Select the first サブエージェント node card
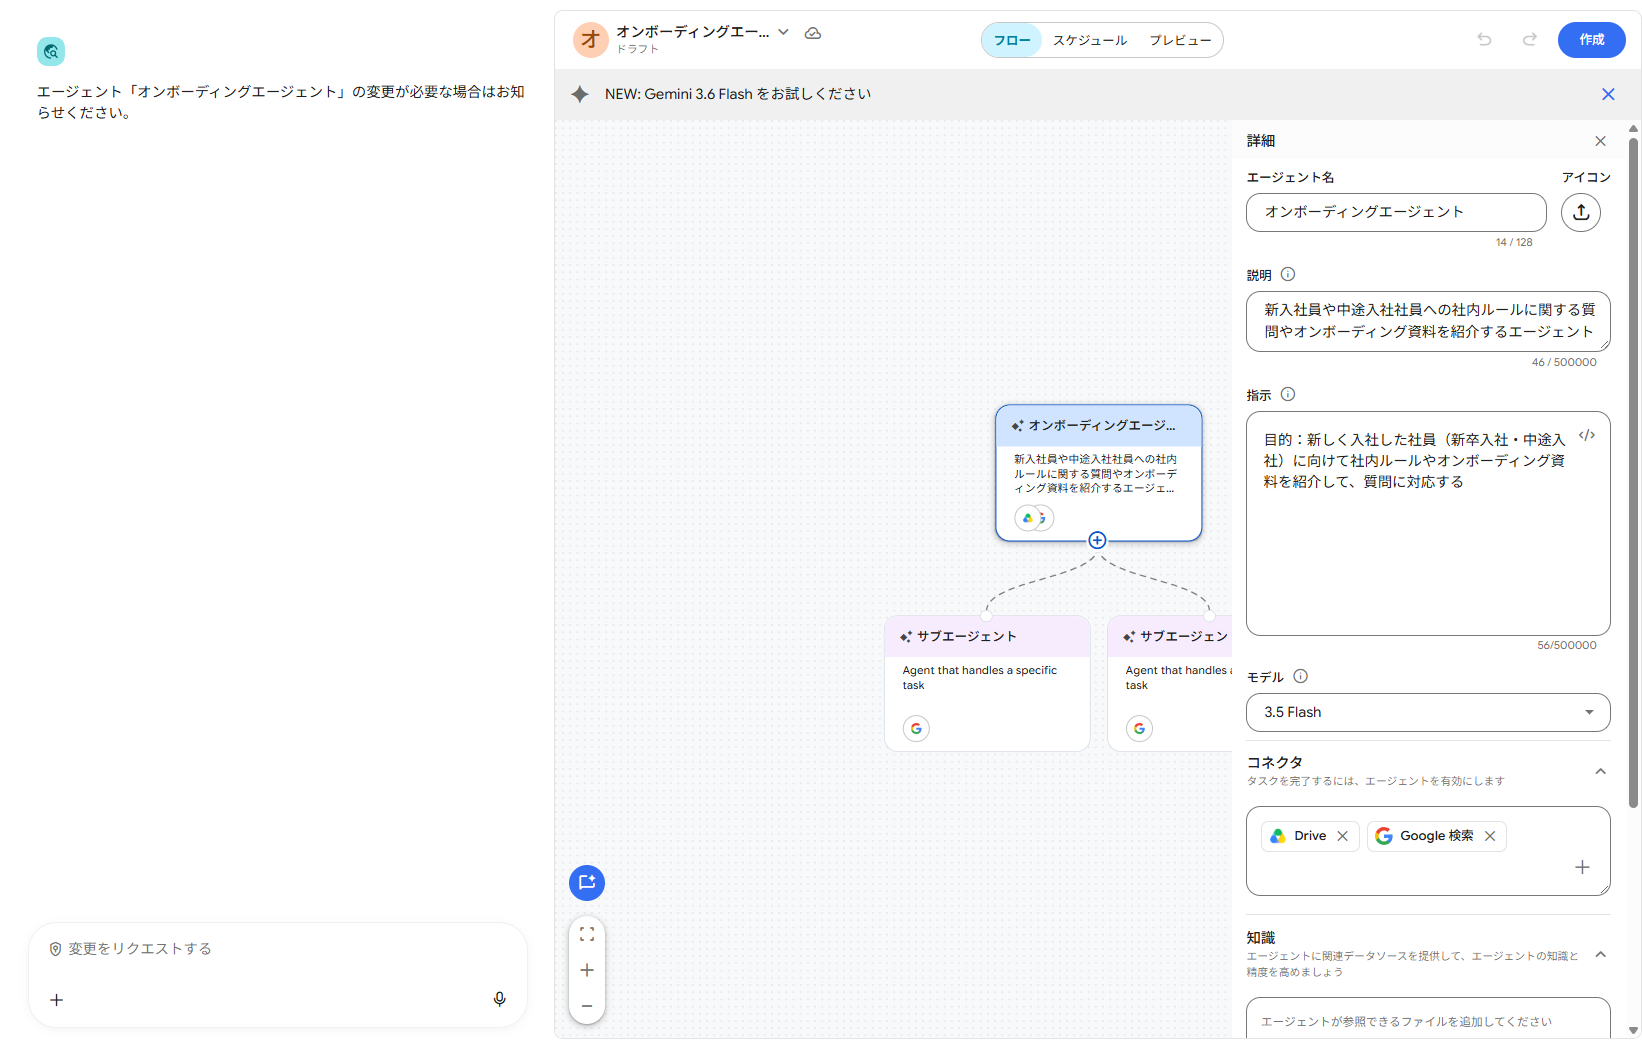 tap(987, 683)
